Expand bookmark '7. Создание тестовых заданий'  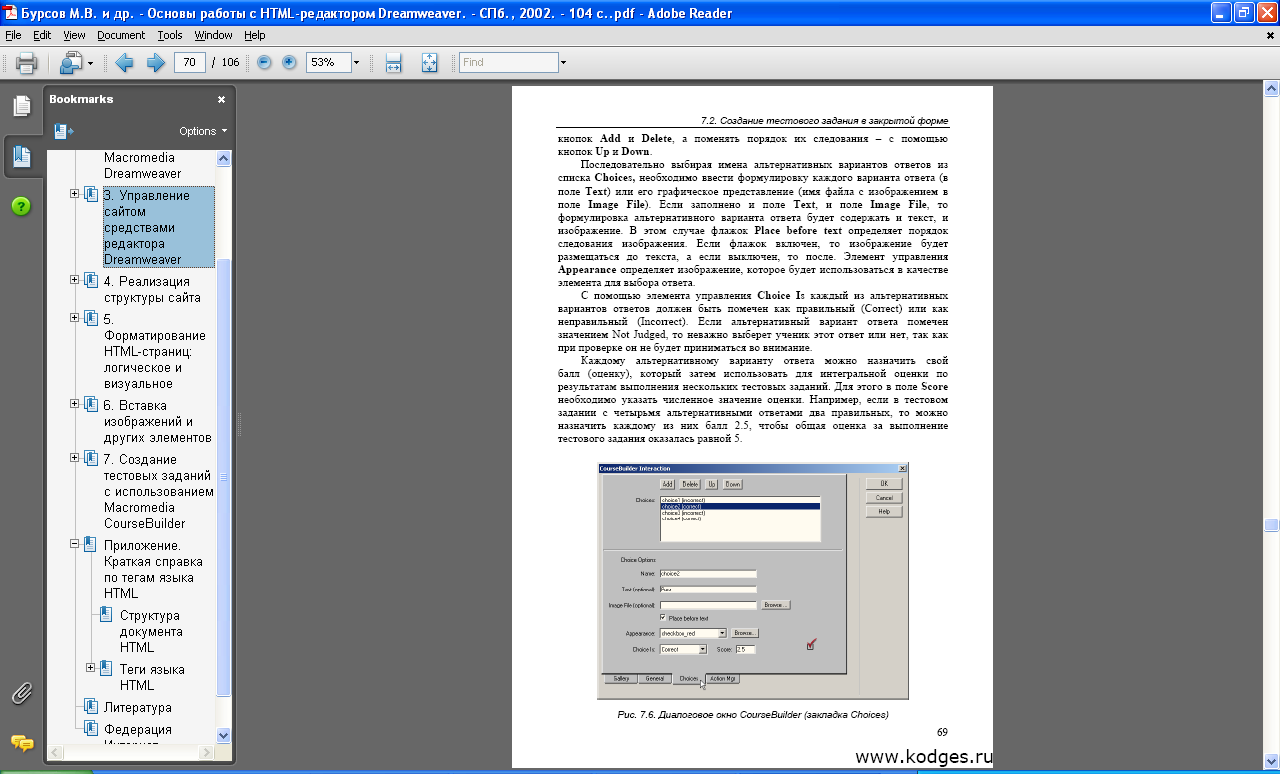click(75, 458)
